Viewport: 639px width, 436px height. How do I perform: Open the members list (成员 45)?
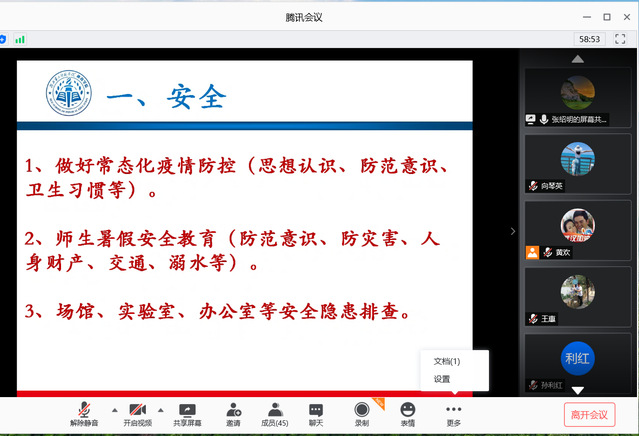[274, 414]
